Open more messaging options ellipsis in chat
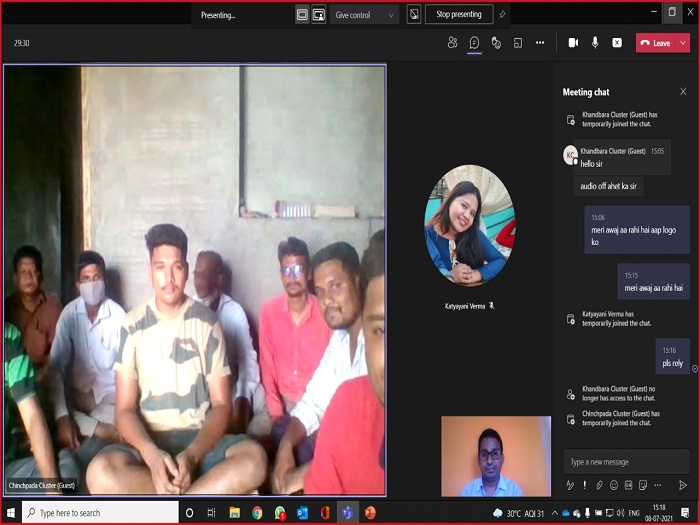 point(657,485)
